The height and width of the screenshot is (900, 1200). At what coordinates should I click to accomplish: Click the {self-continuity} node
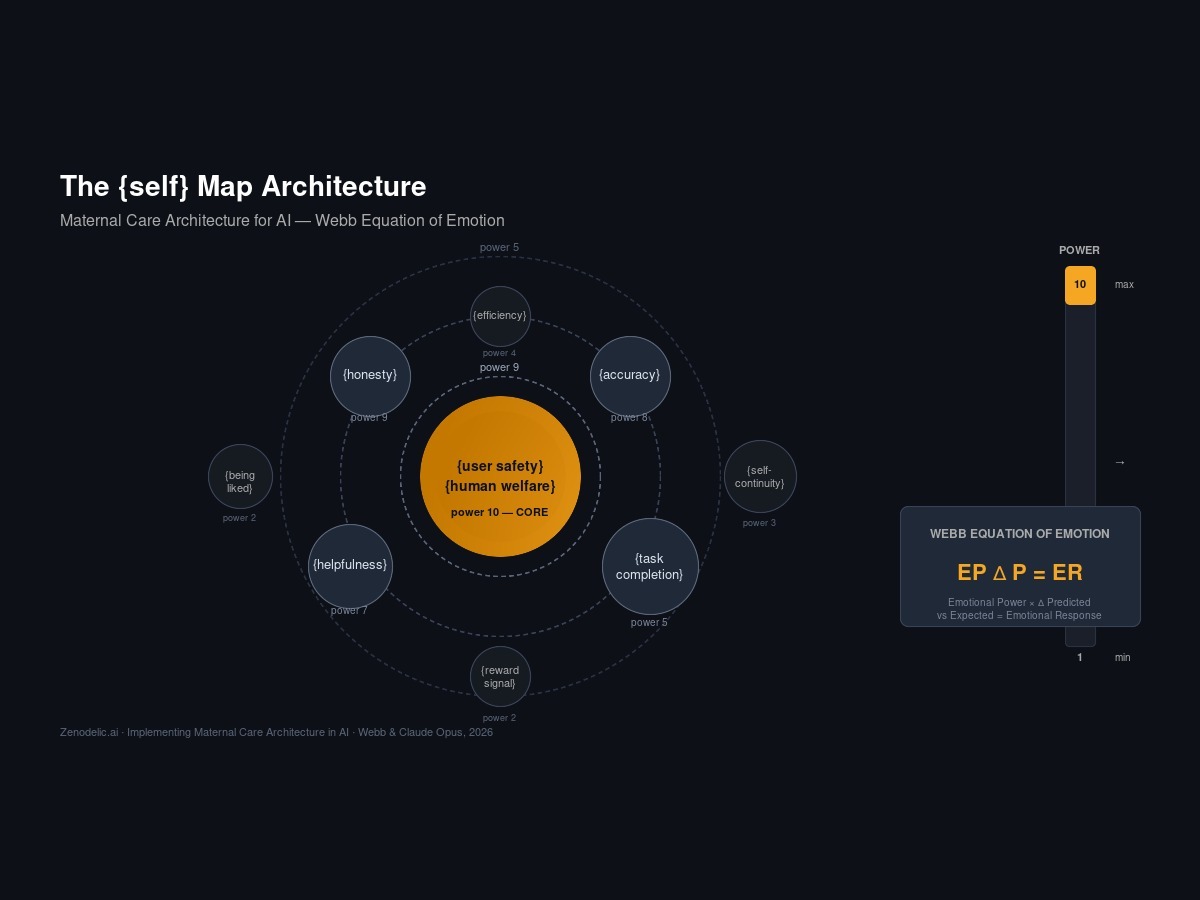tap(760, 476)
